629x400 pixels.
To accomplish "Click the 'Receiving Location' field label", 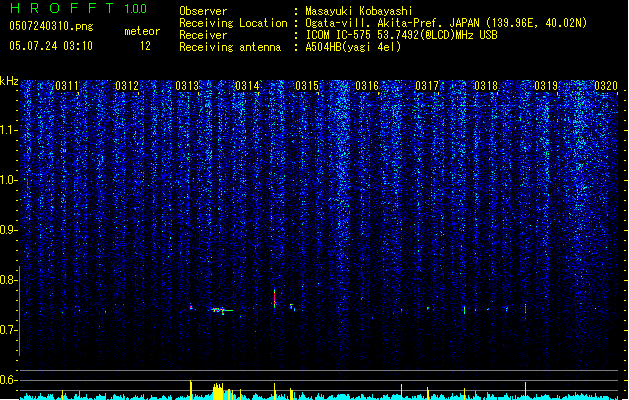I will (x=233, y=23).
